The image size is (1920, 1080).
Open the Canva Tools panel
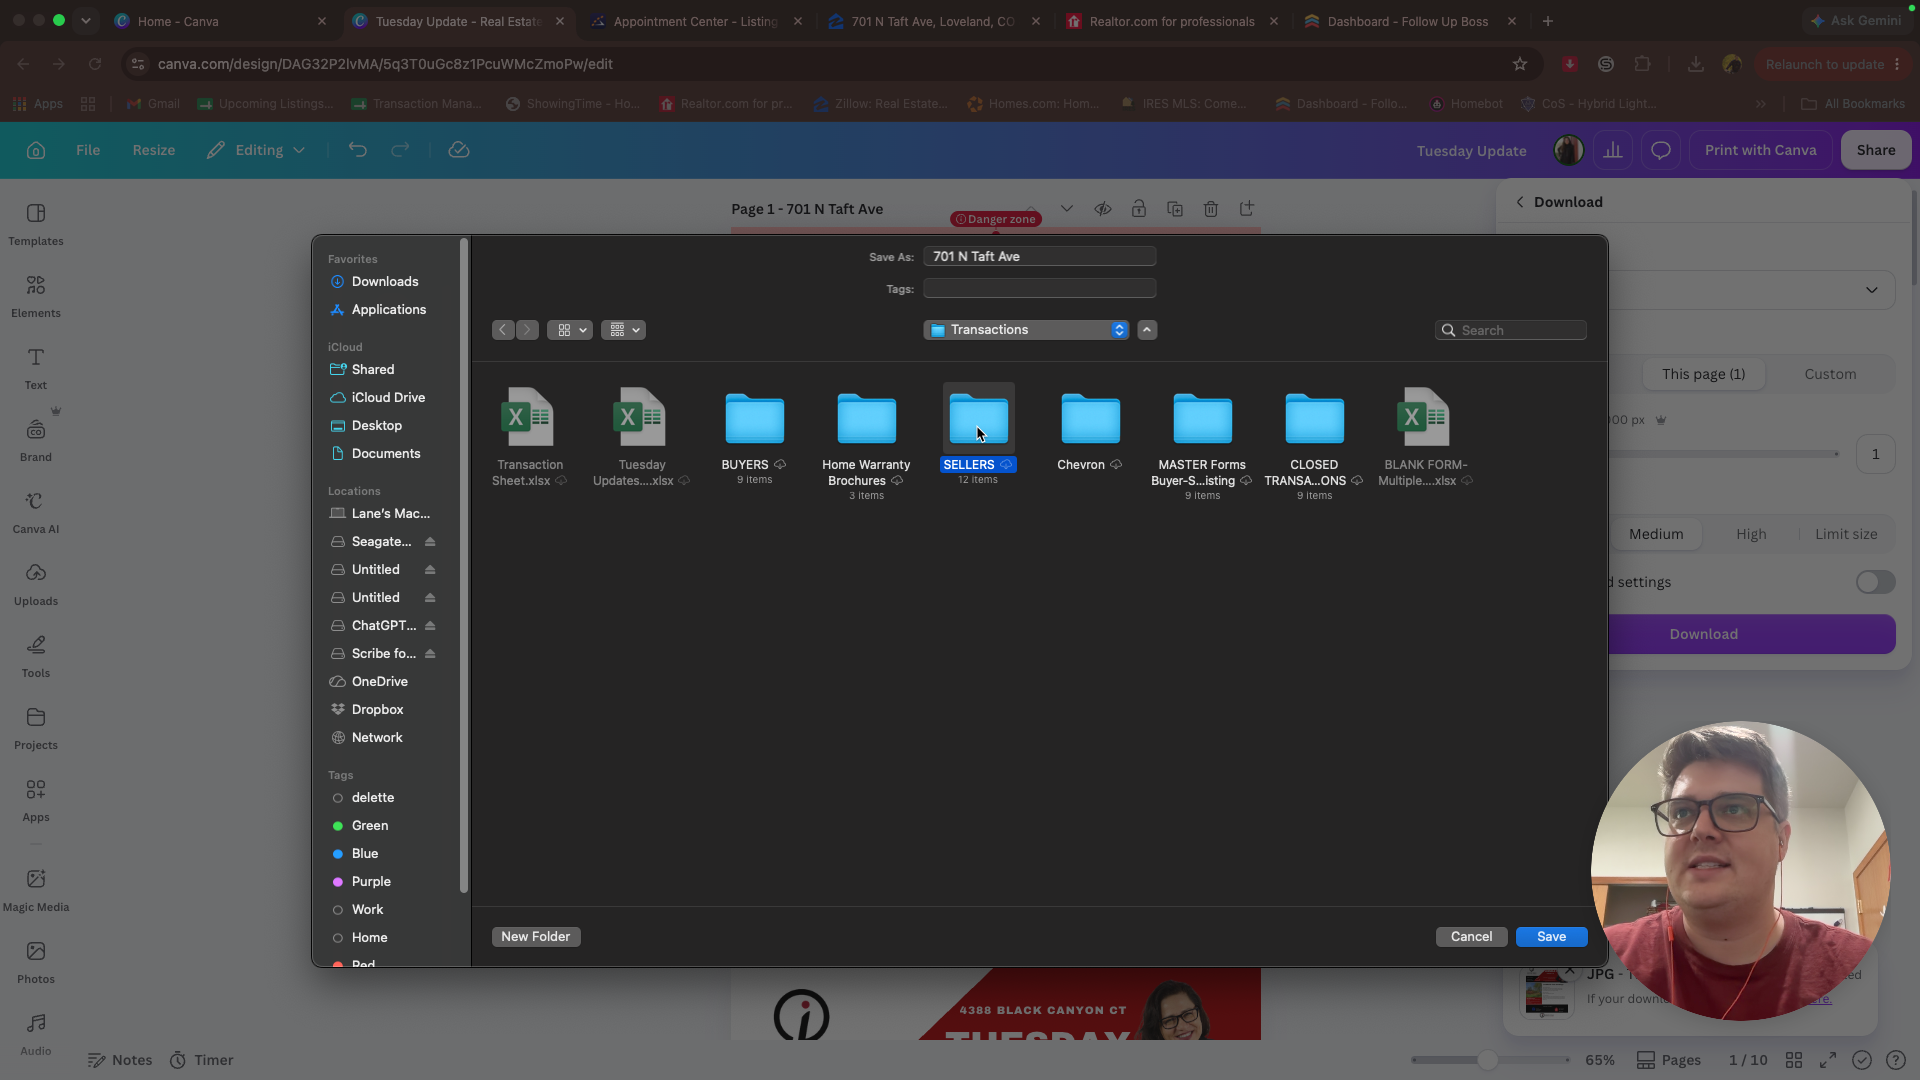pyautogui.click(x=36, y=656)
